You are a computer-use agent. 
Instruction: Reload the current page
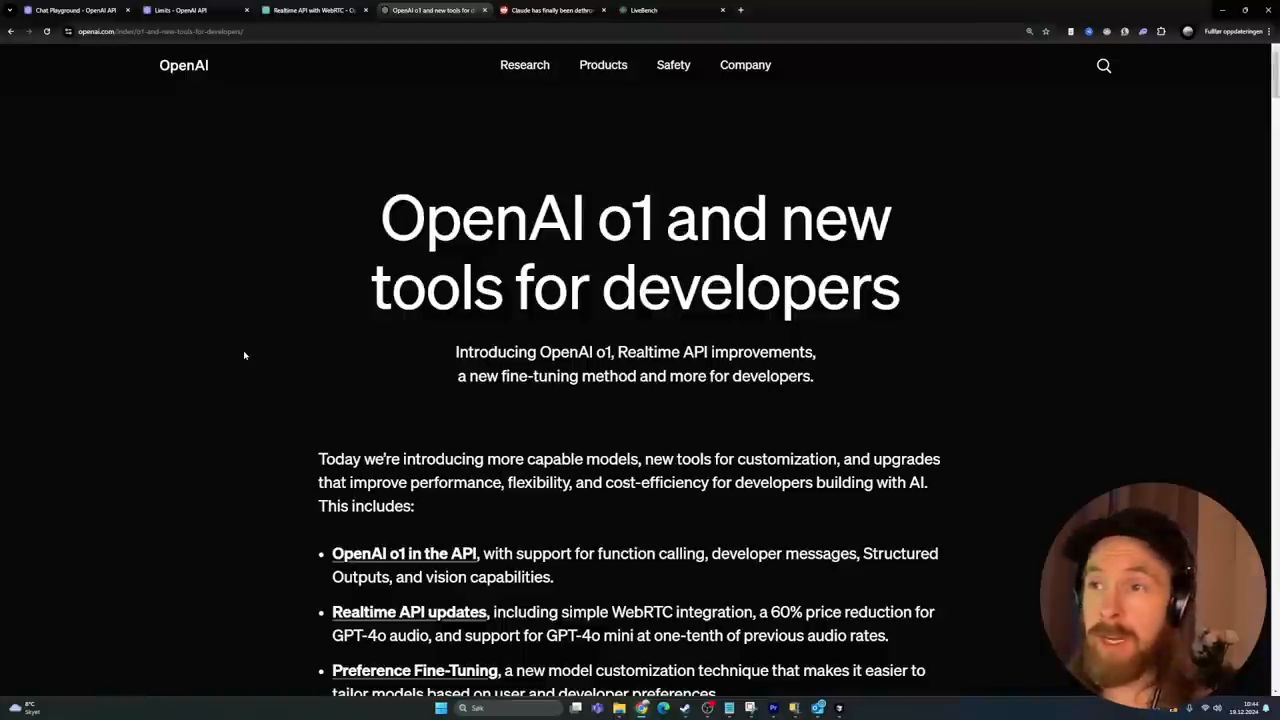coord(47,31)
